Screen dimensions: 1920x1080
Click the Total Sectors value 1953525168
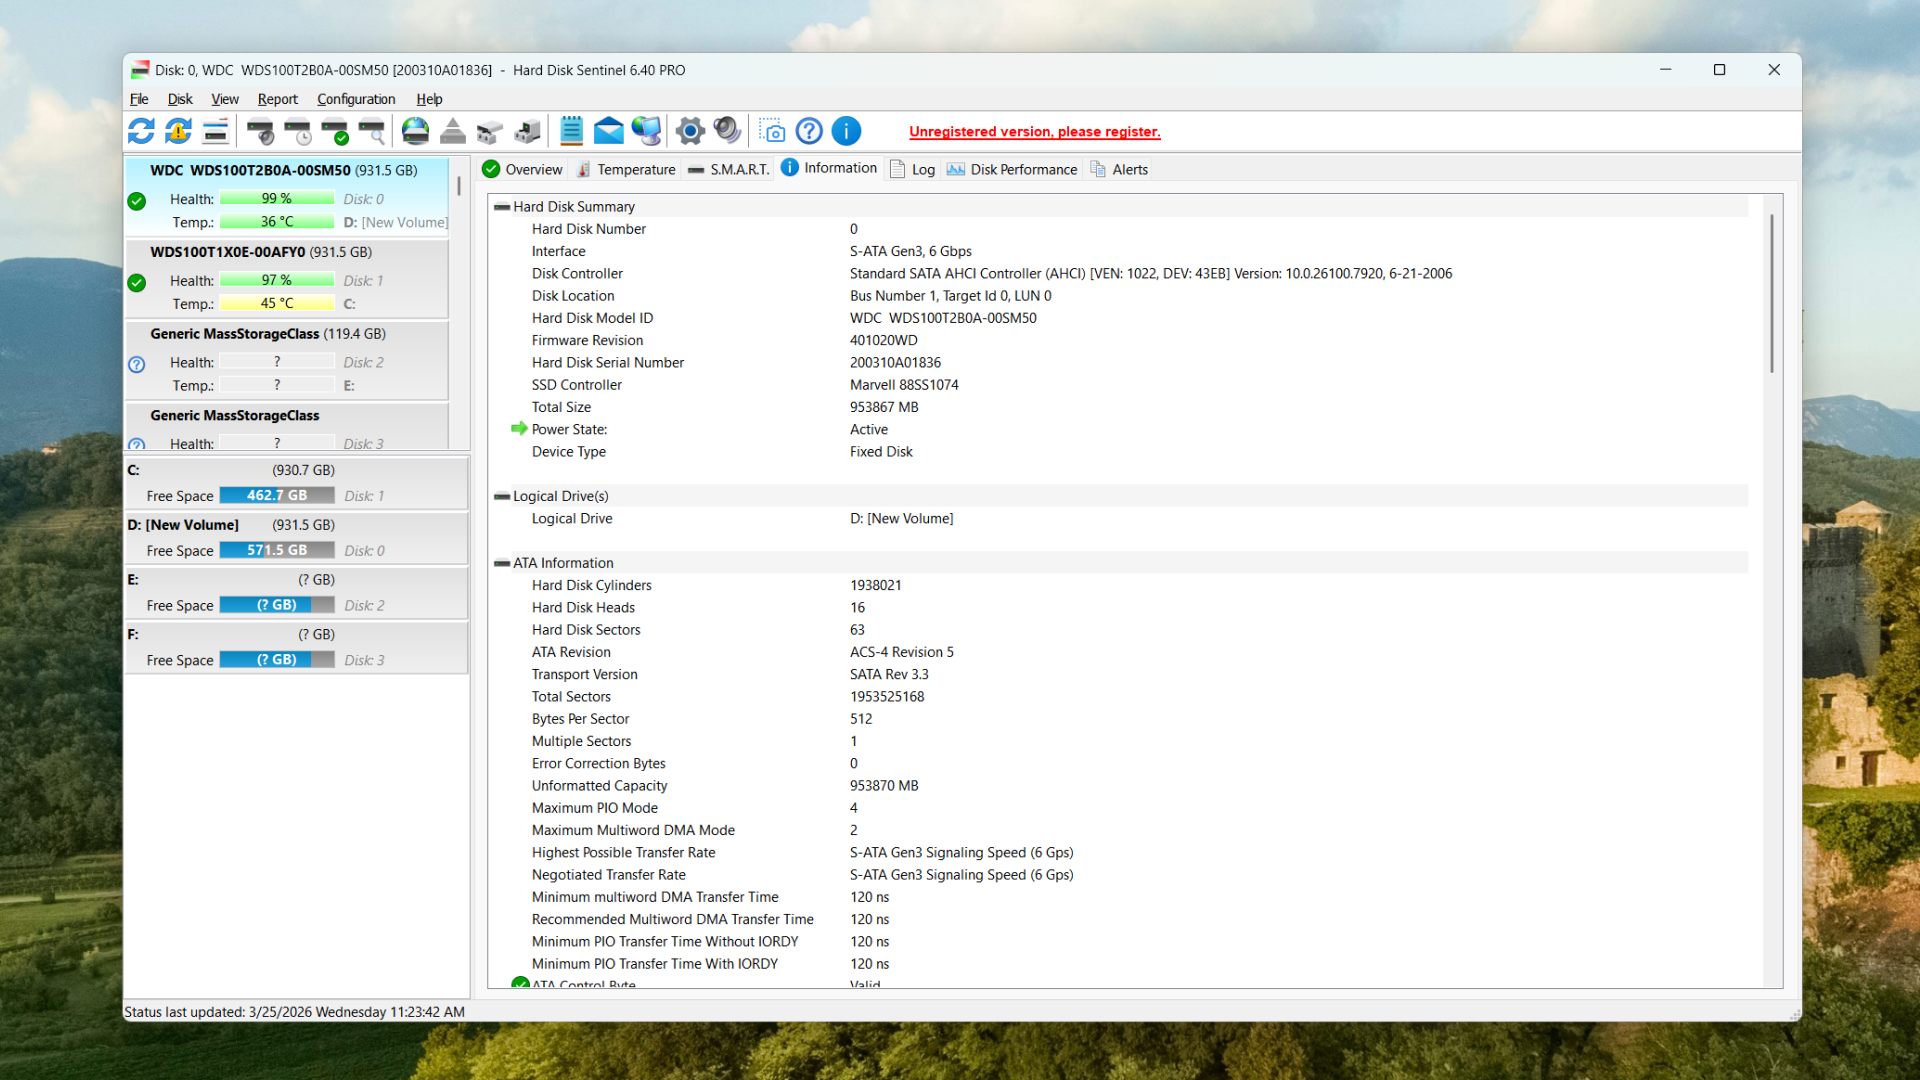pos(887,697)
